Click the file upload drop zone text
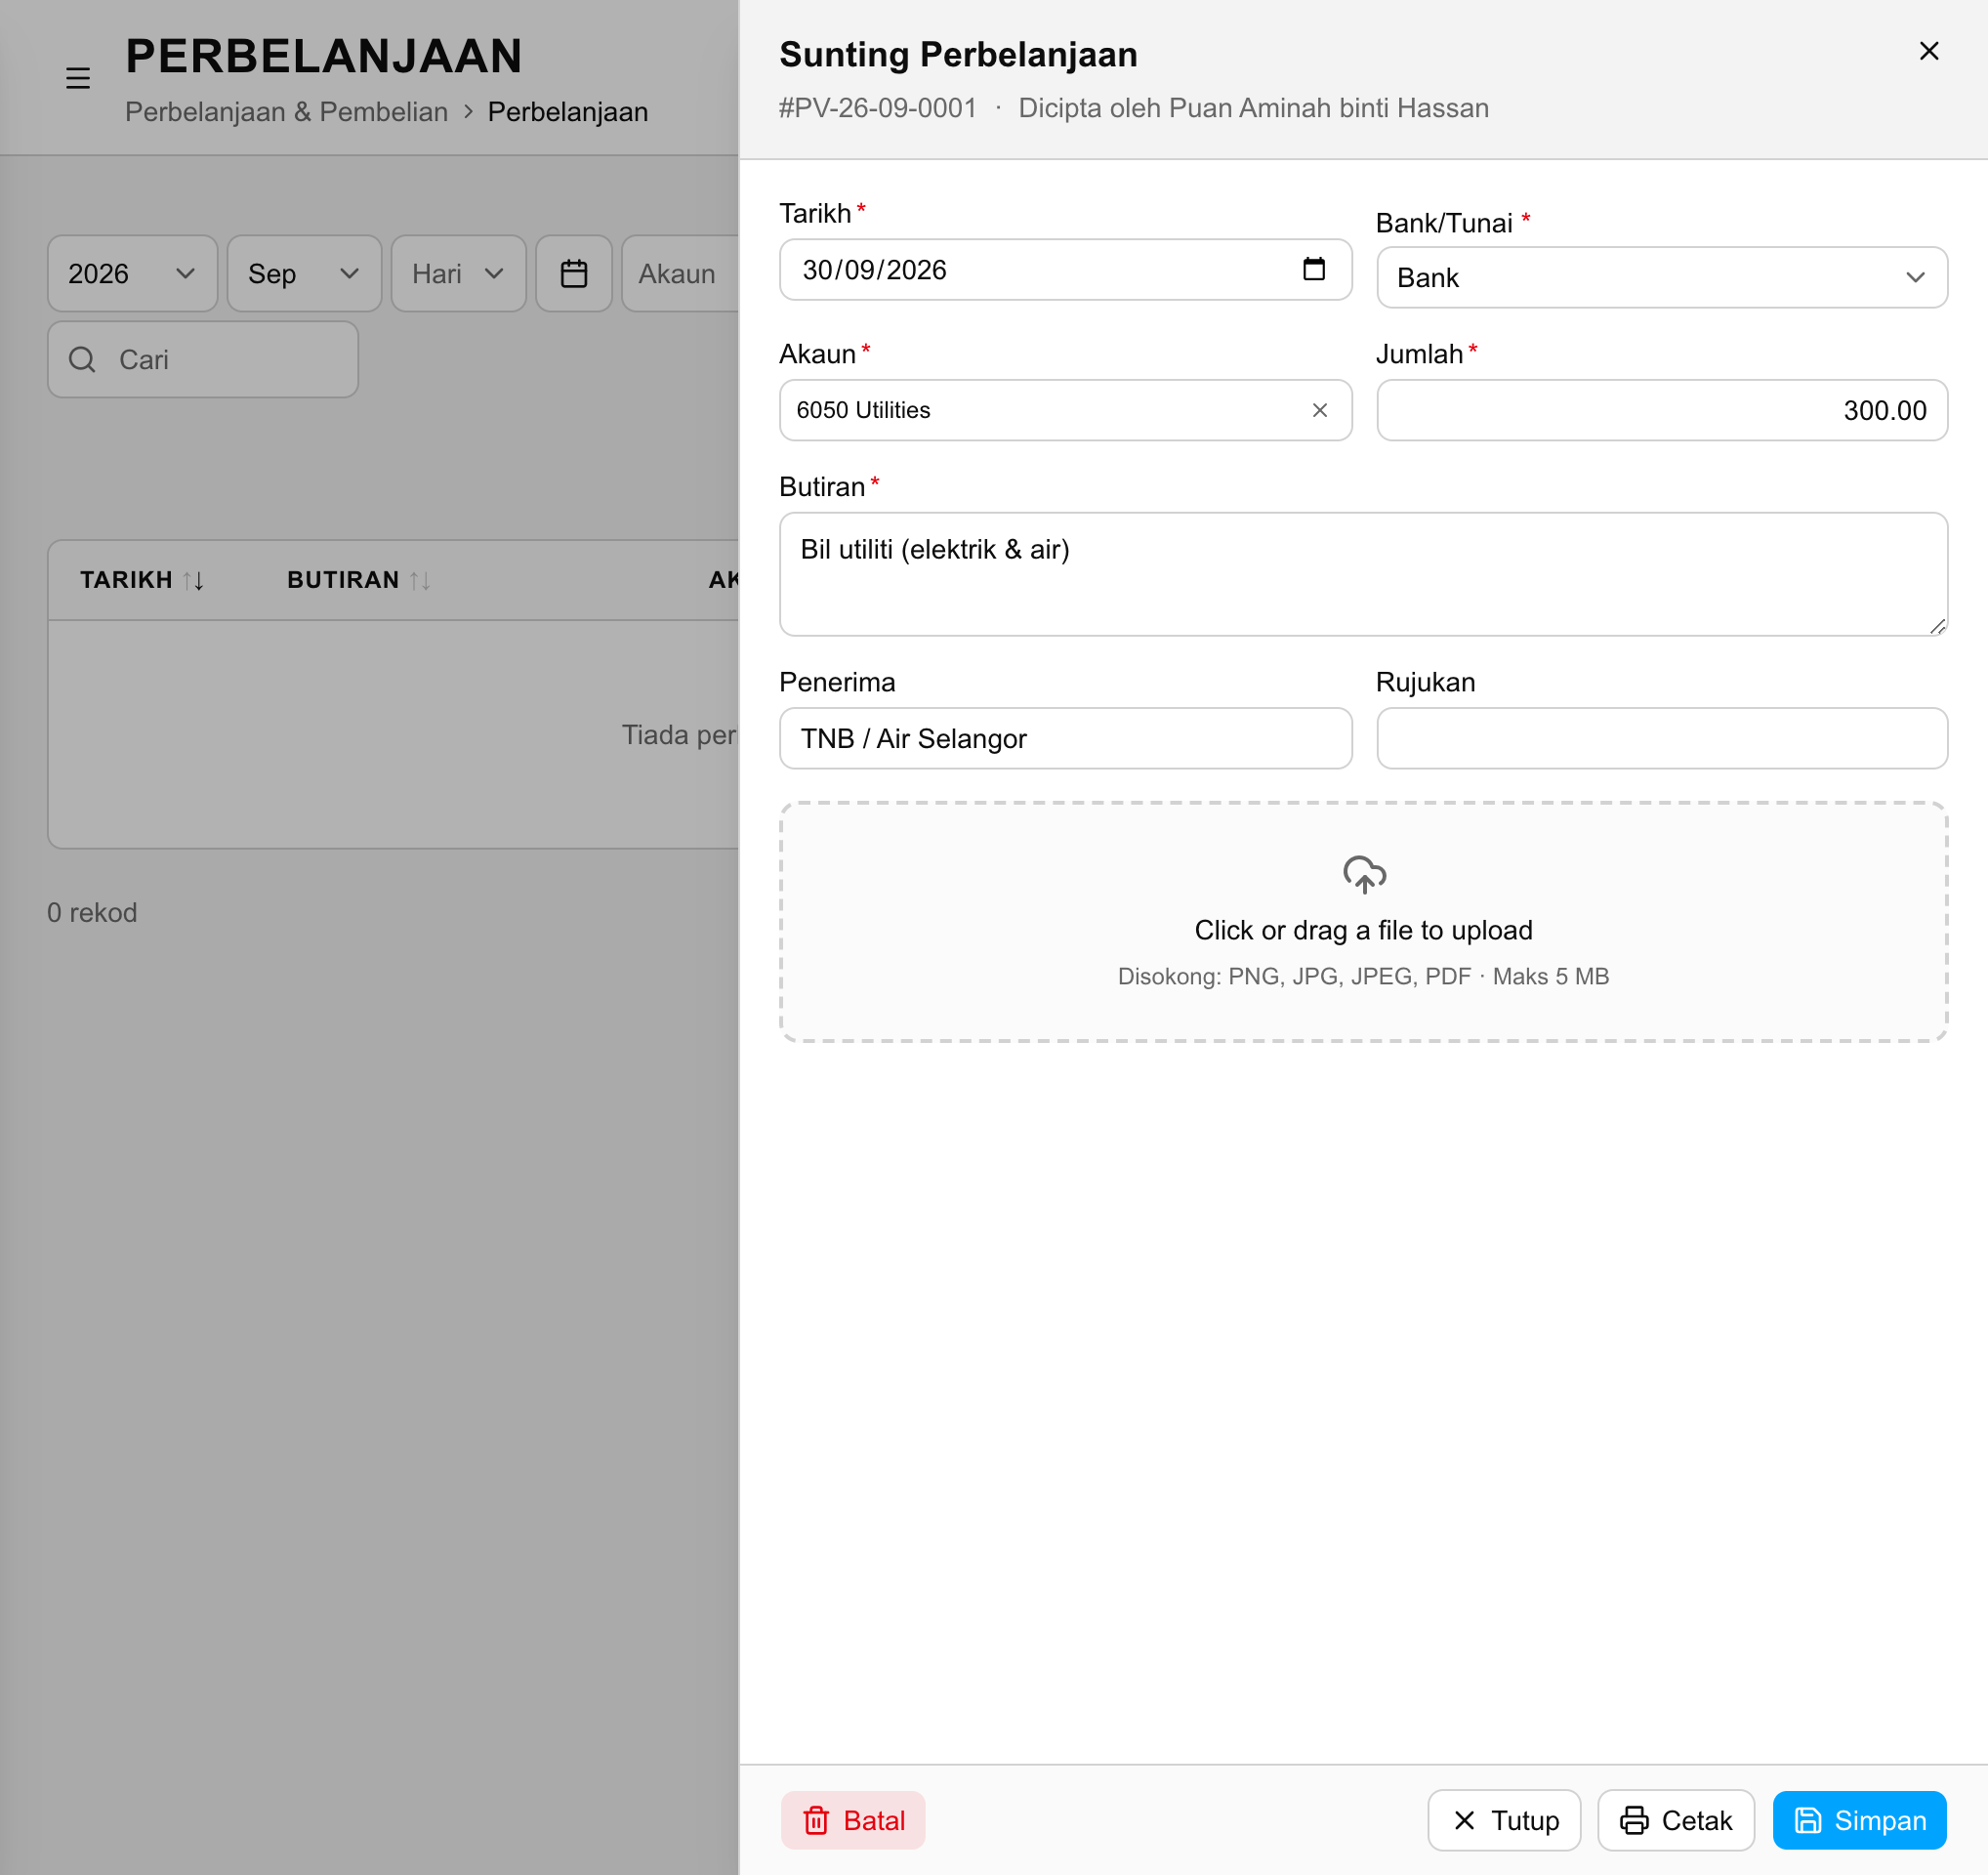This screenshot has width=1988, height=1875. (1363, 930)
